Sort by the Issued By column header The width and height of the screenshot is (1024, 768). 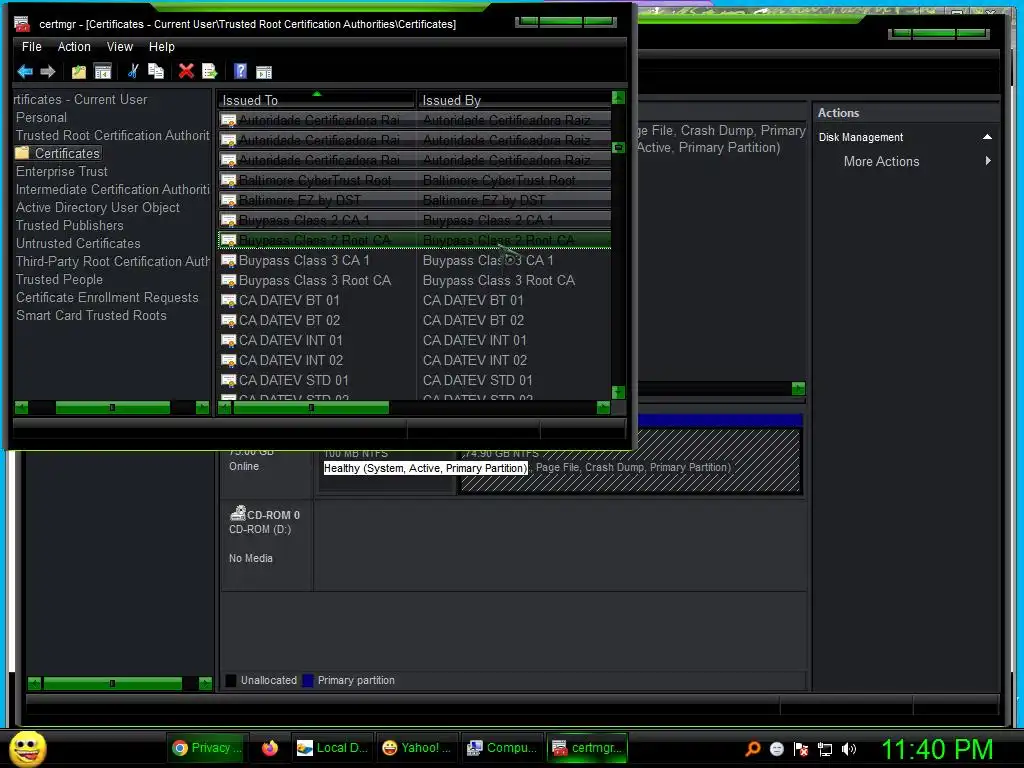[x=514, y=100]
